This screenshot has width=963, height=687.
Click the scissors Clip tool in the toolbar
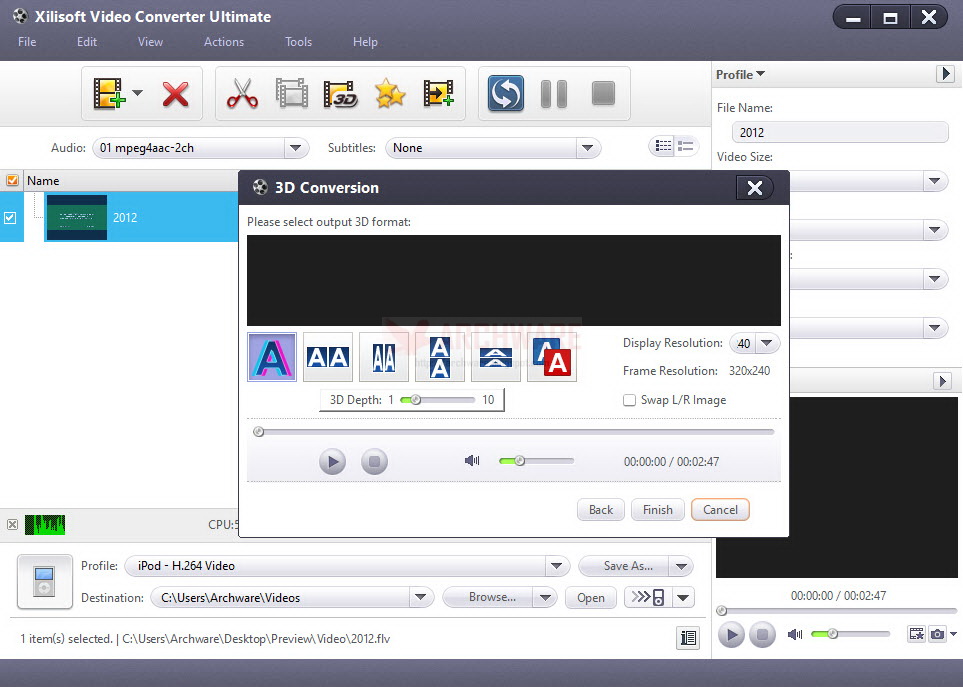pyautogui.click(x=241, y=93)
